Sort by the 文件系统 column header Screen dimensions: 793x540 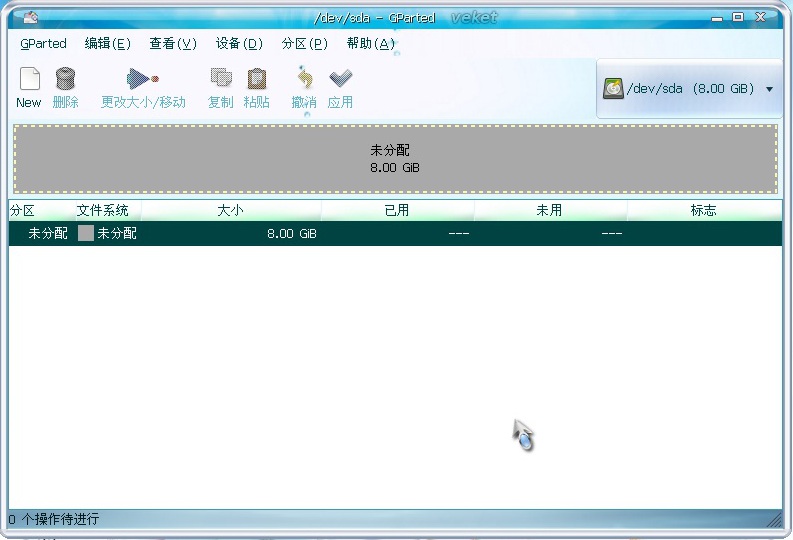pyautogui.click(x=108, y=210)
